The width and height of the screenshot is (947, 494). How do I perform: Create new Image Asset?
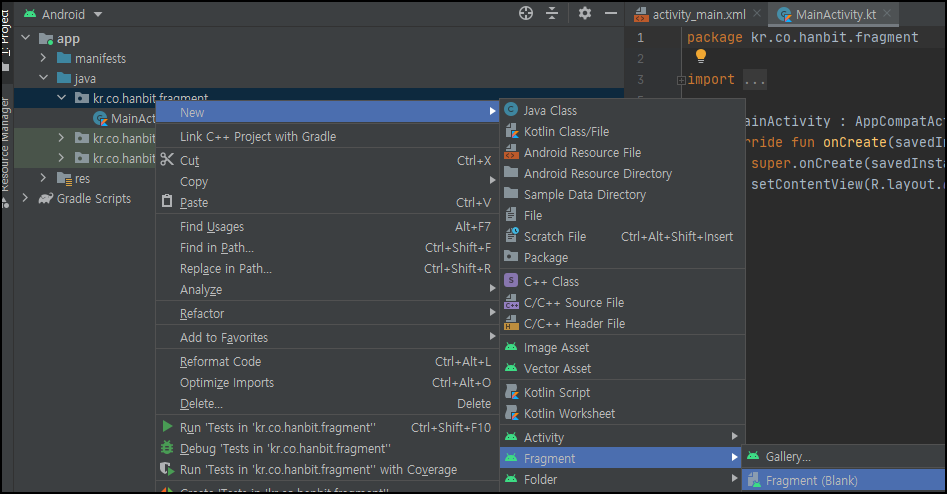[x=622, y=347]
